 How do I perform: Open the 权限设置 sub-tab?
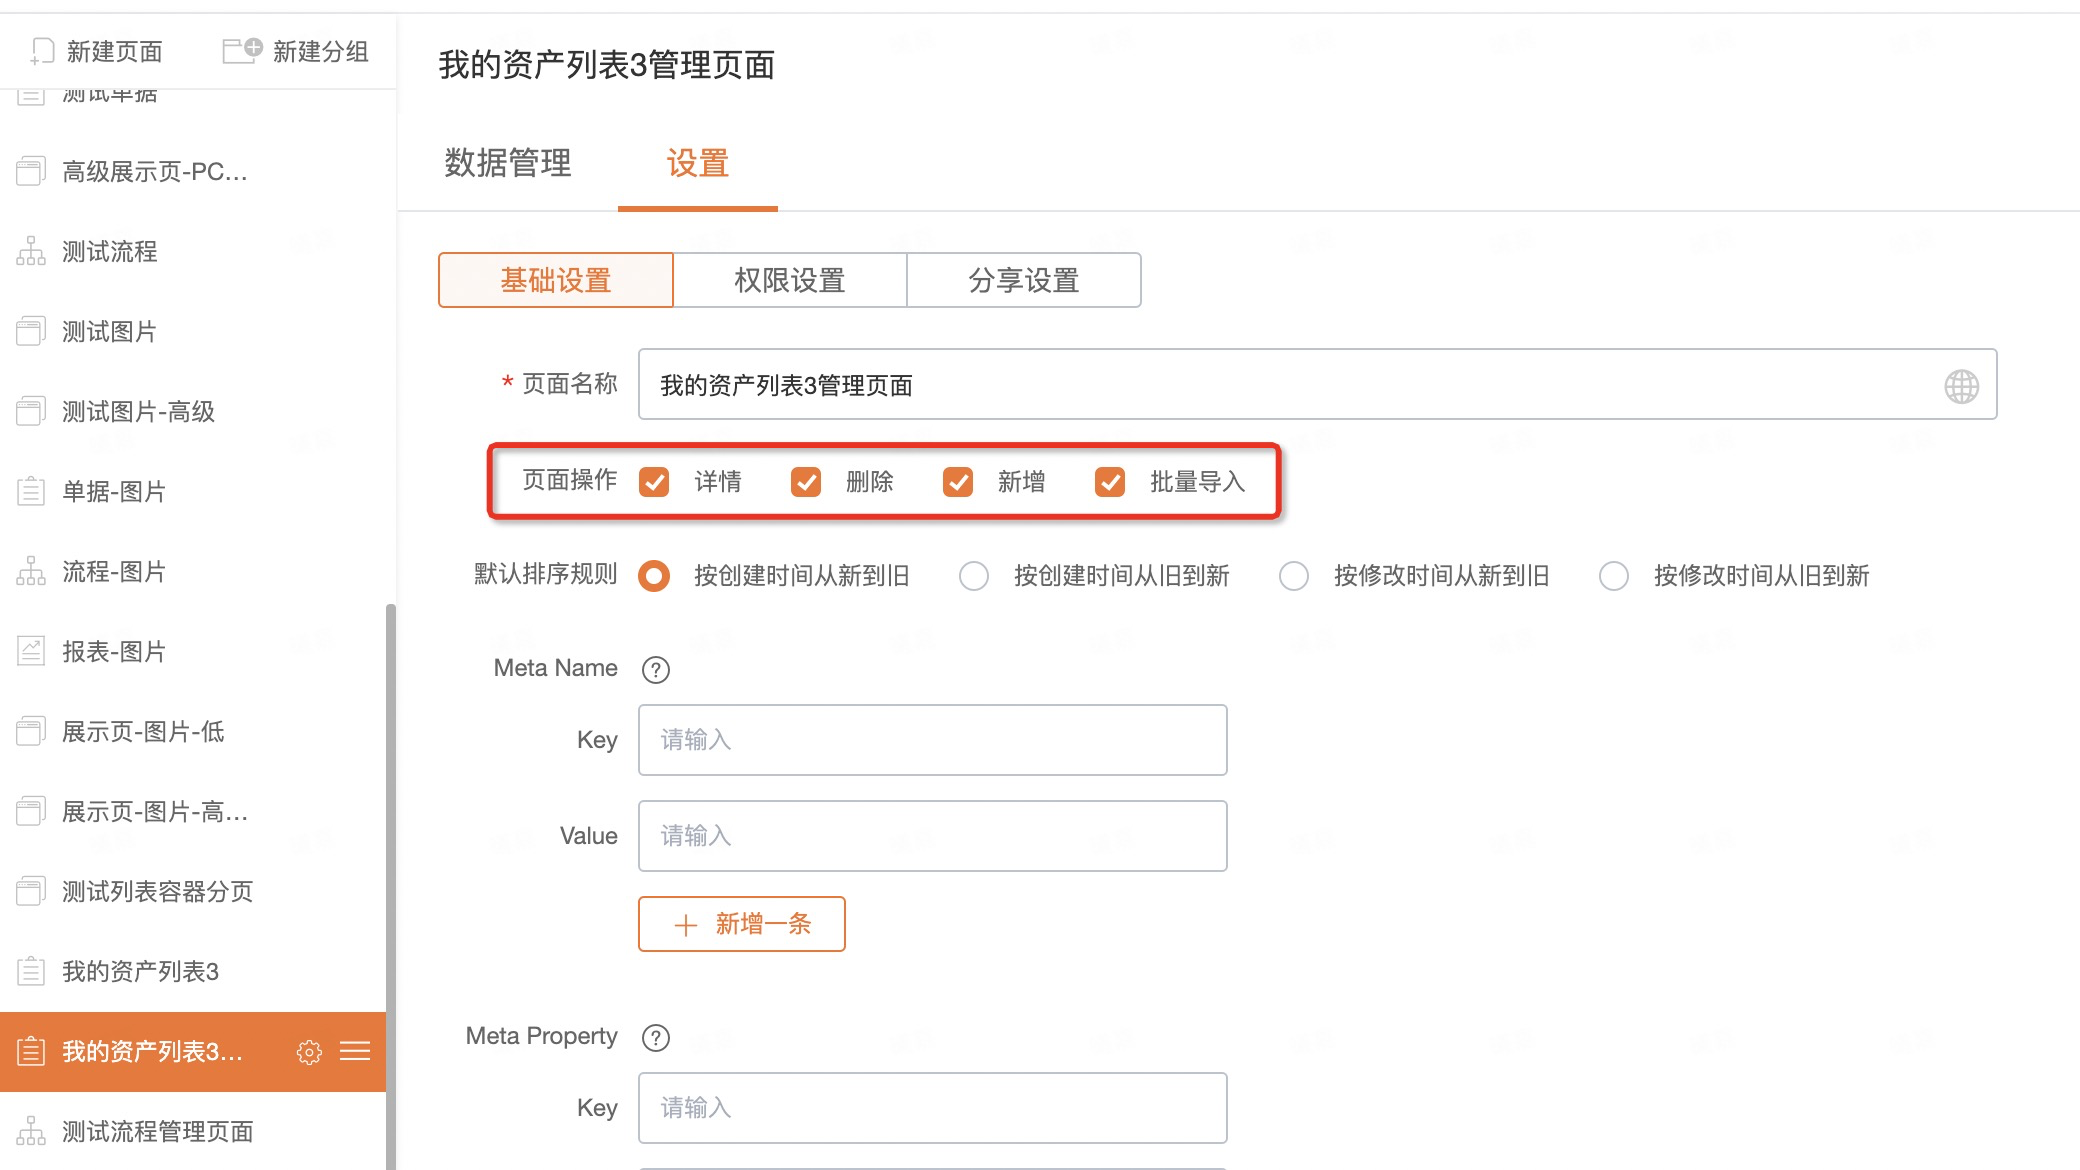[790, 280]
